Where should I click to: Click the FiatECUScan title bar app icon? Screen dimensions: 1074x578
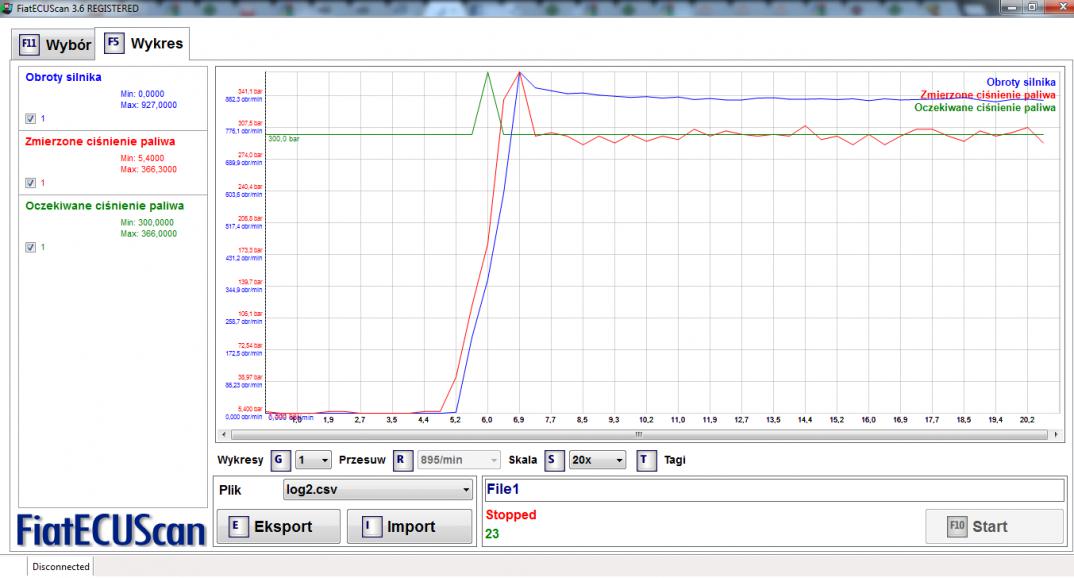pyautogui.click(x=7, y=8)
